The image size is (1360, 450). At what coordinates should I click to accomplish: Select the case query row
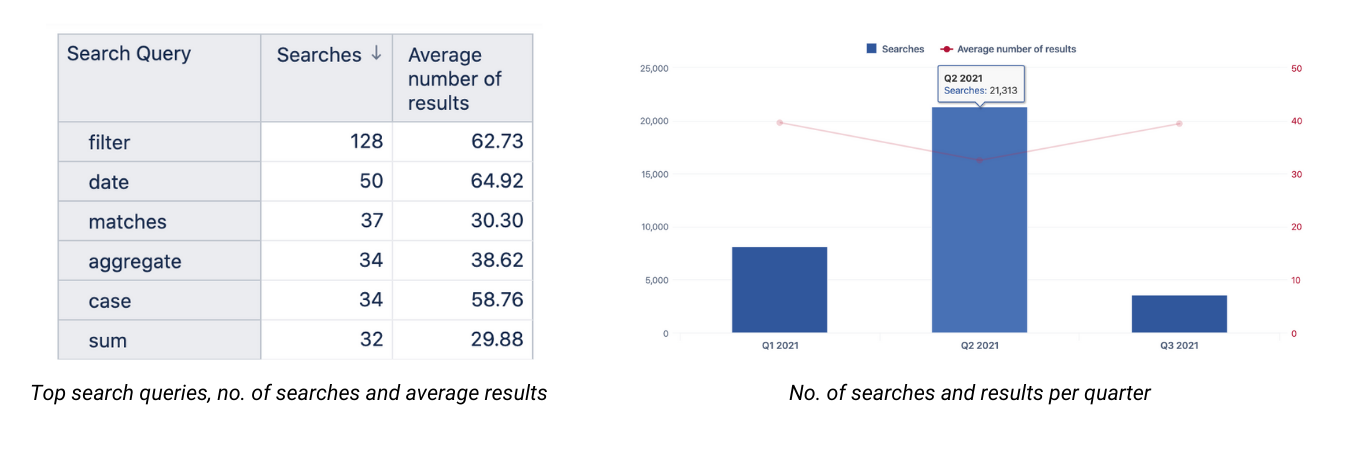coord(295,301)
